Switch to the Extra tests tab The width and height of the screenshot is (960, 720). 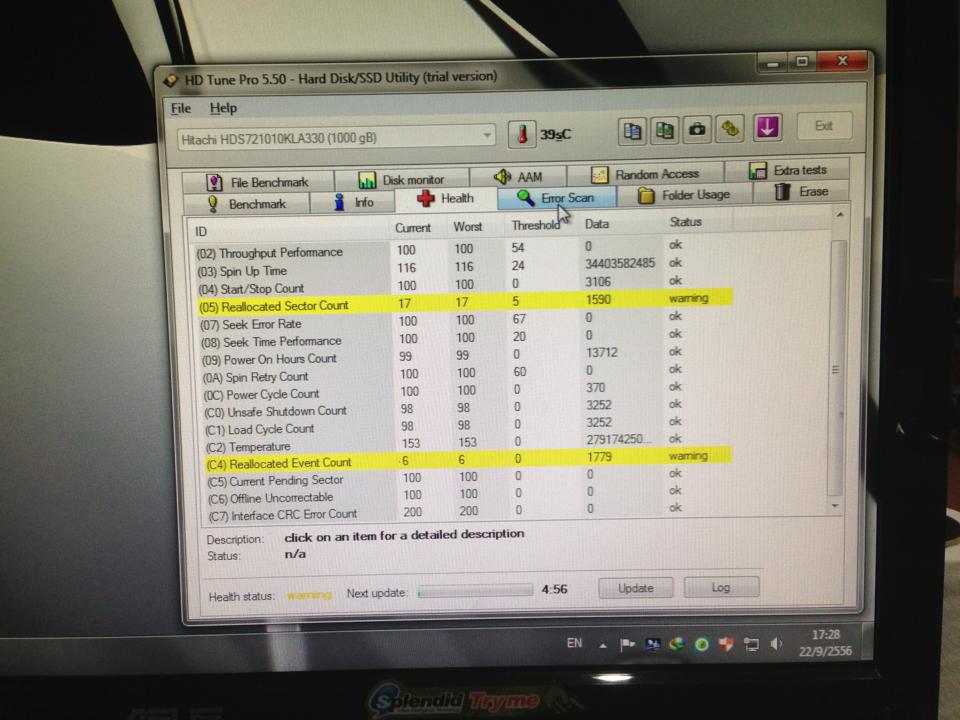[x=787, y=170]
